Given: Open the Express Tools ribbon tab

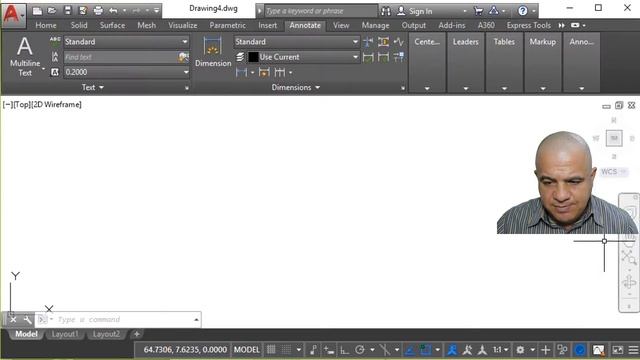Looking at the screenshot, I should point(529,25).
